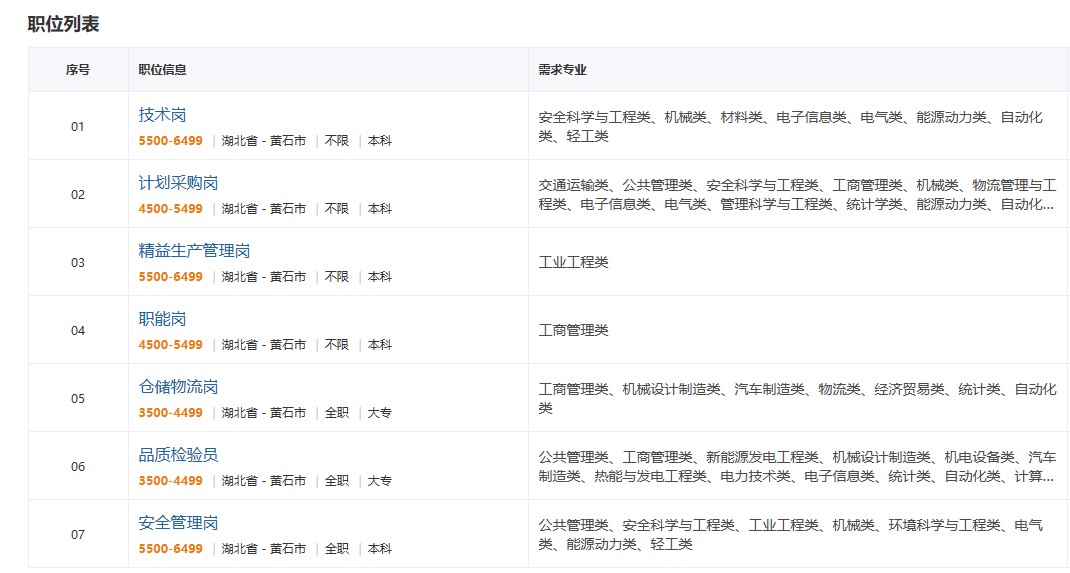The height and width of the screenshot is (573, 1070).
Task: Select the 工商管理类 major cell for 职能岗
Action: click(x=573, y=330)
